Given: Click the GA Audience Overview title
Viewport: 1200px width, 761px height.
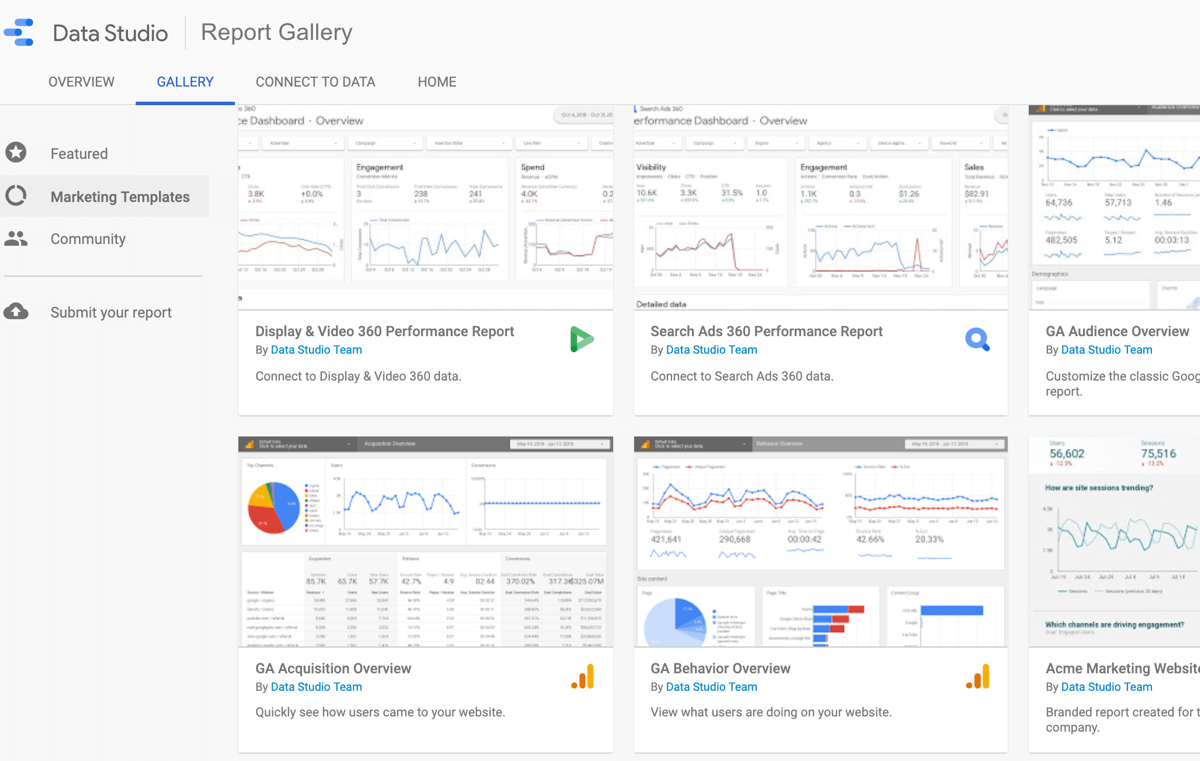Looking at the screenshot, I should pos(1117,331).
